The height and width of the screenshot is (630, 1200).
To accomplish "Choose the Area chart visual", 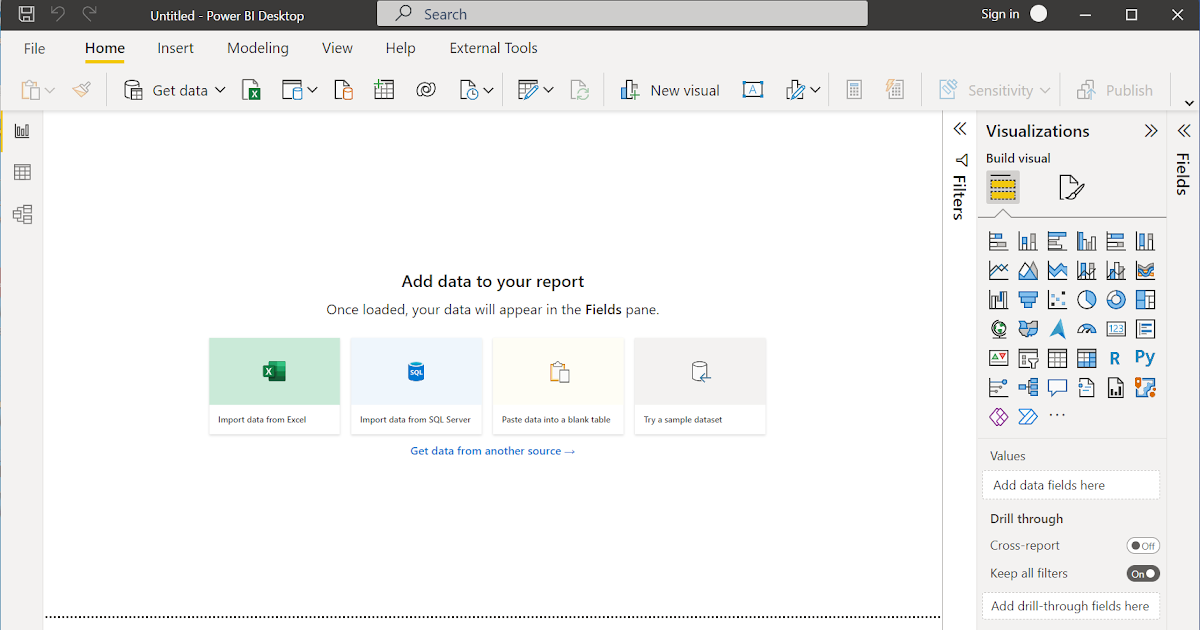I will (1028, 271).
